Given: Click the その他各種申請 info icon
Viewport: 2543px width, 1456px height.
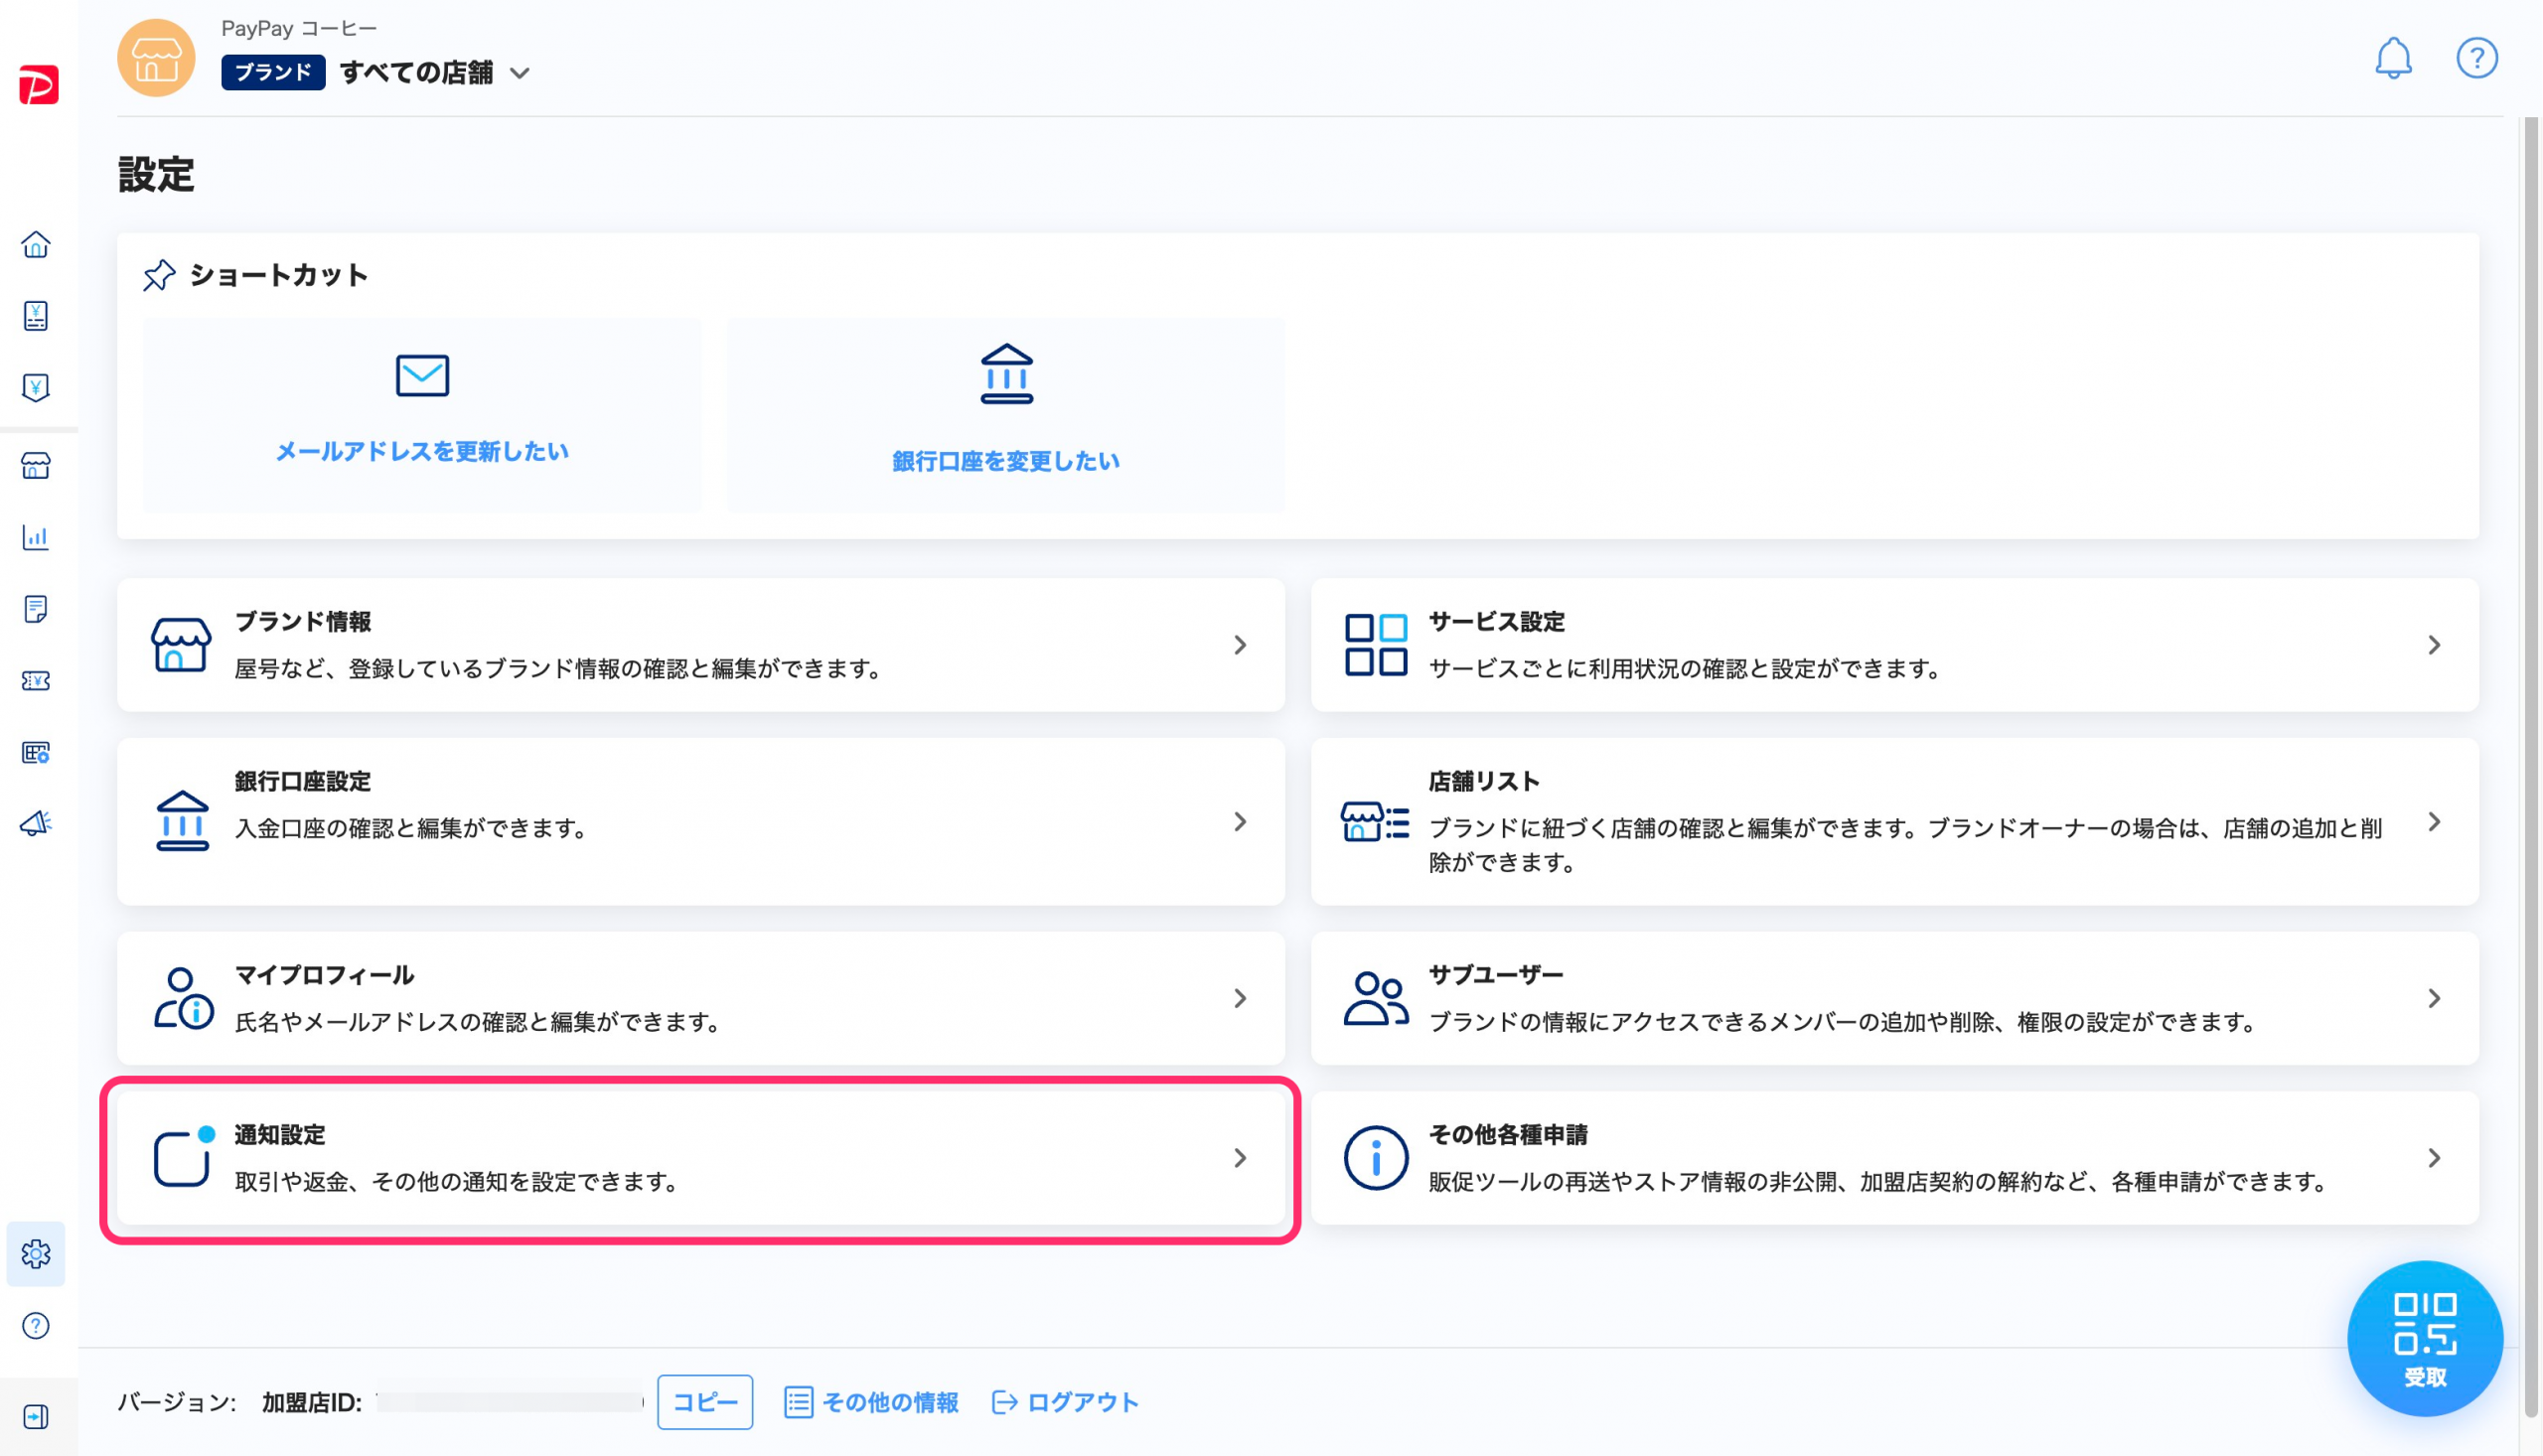Looking at the screenshot, I should pos(1375,1158).
